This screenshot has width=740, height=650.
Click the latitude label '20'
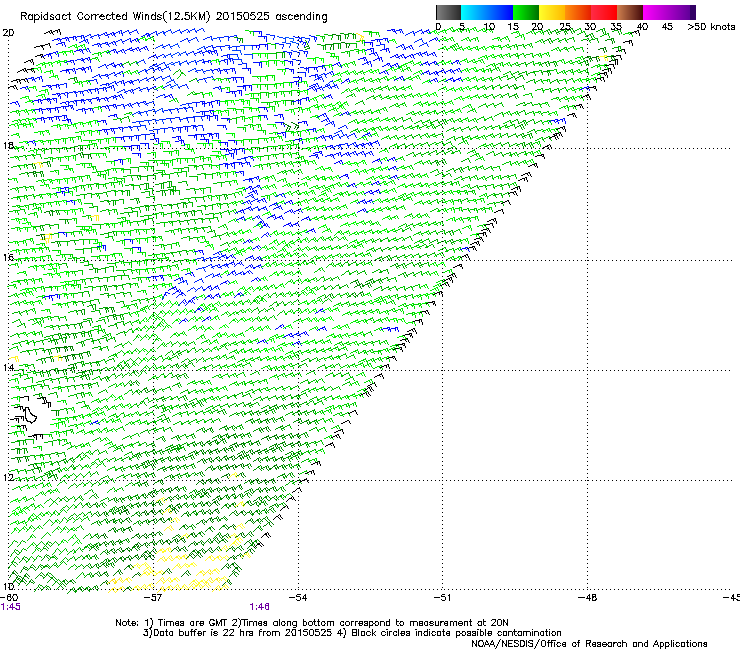pyautogui.click(x=8, y=33)
